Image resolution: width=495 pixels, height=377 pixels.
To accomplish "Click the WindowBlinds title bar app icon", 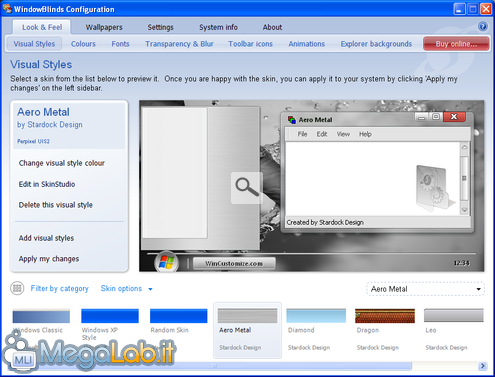I will [7, 8].
